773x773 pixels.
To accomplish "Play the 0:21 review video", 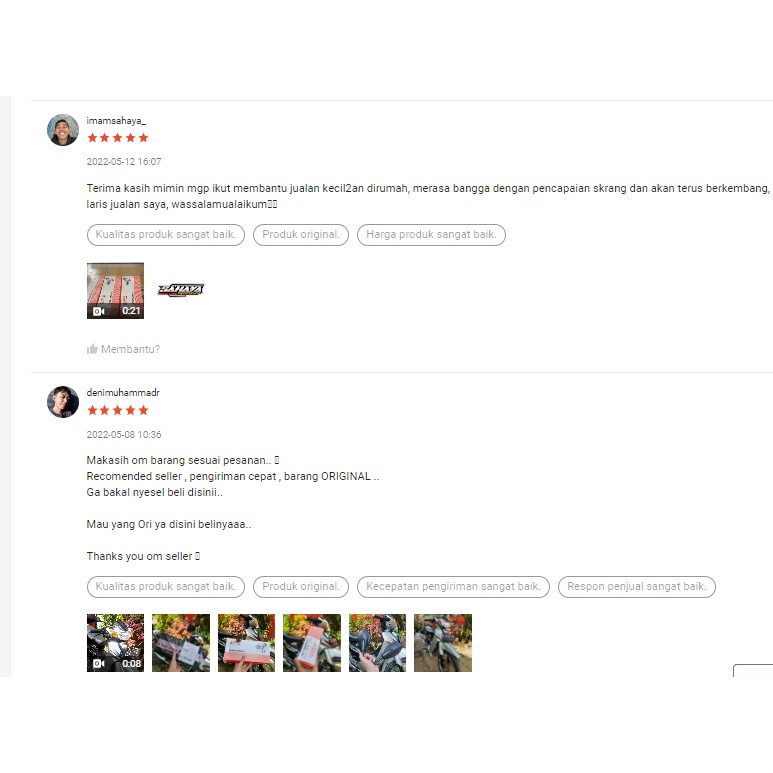I will (x=115, y=291).
